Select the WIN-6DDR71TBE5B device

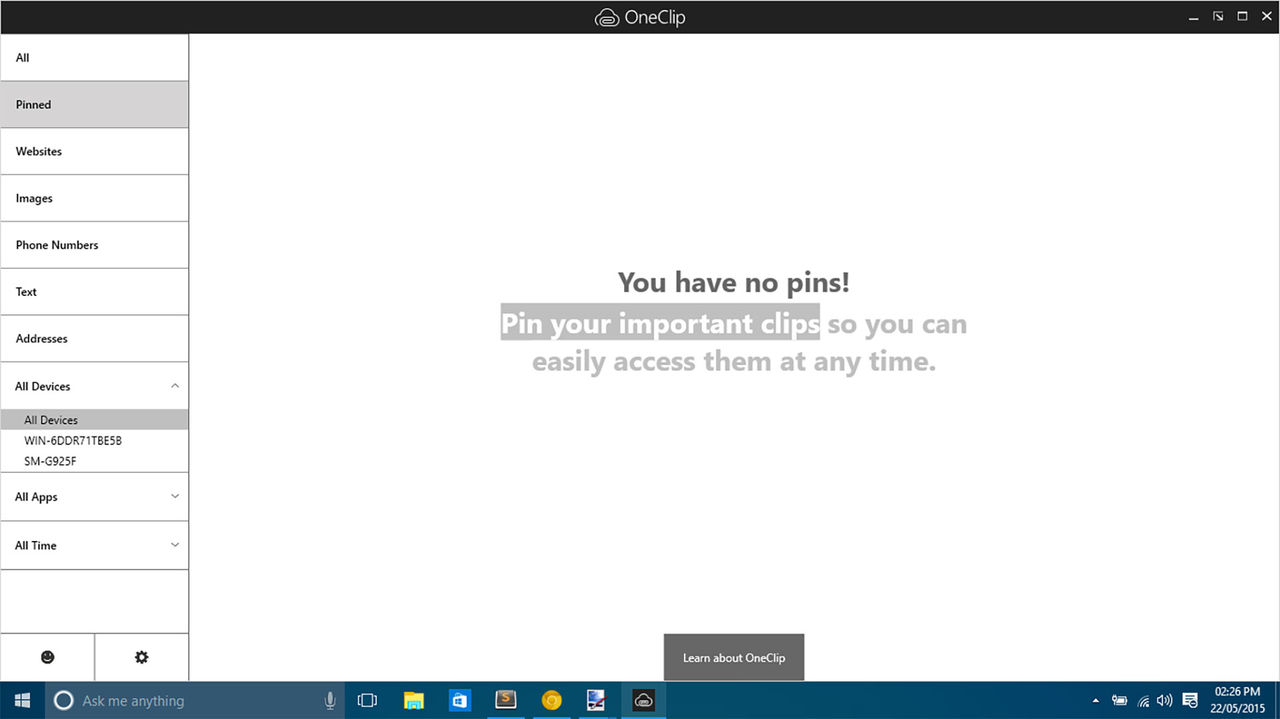point(94,441)
